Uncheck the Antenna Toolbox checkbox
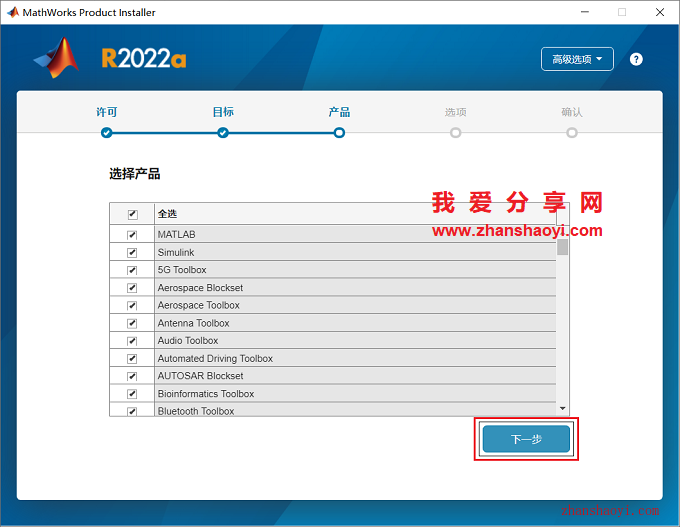 132,324
